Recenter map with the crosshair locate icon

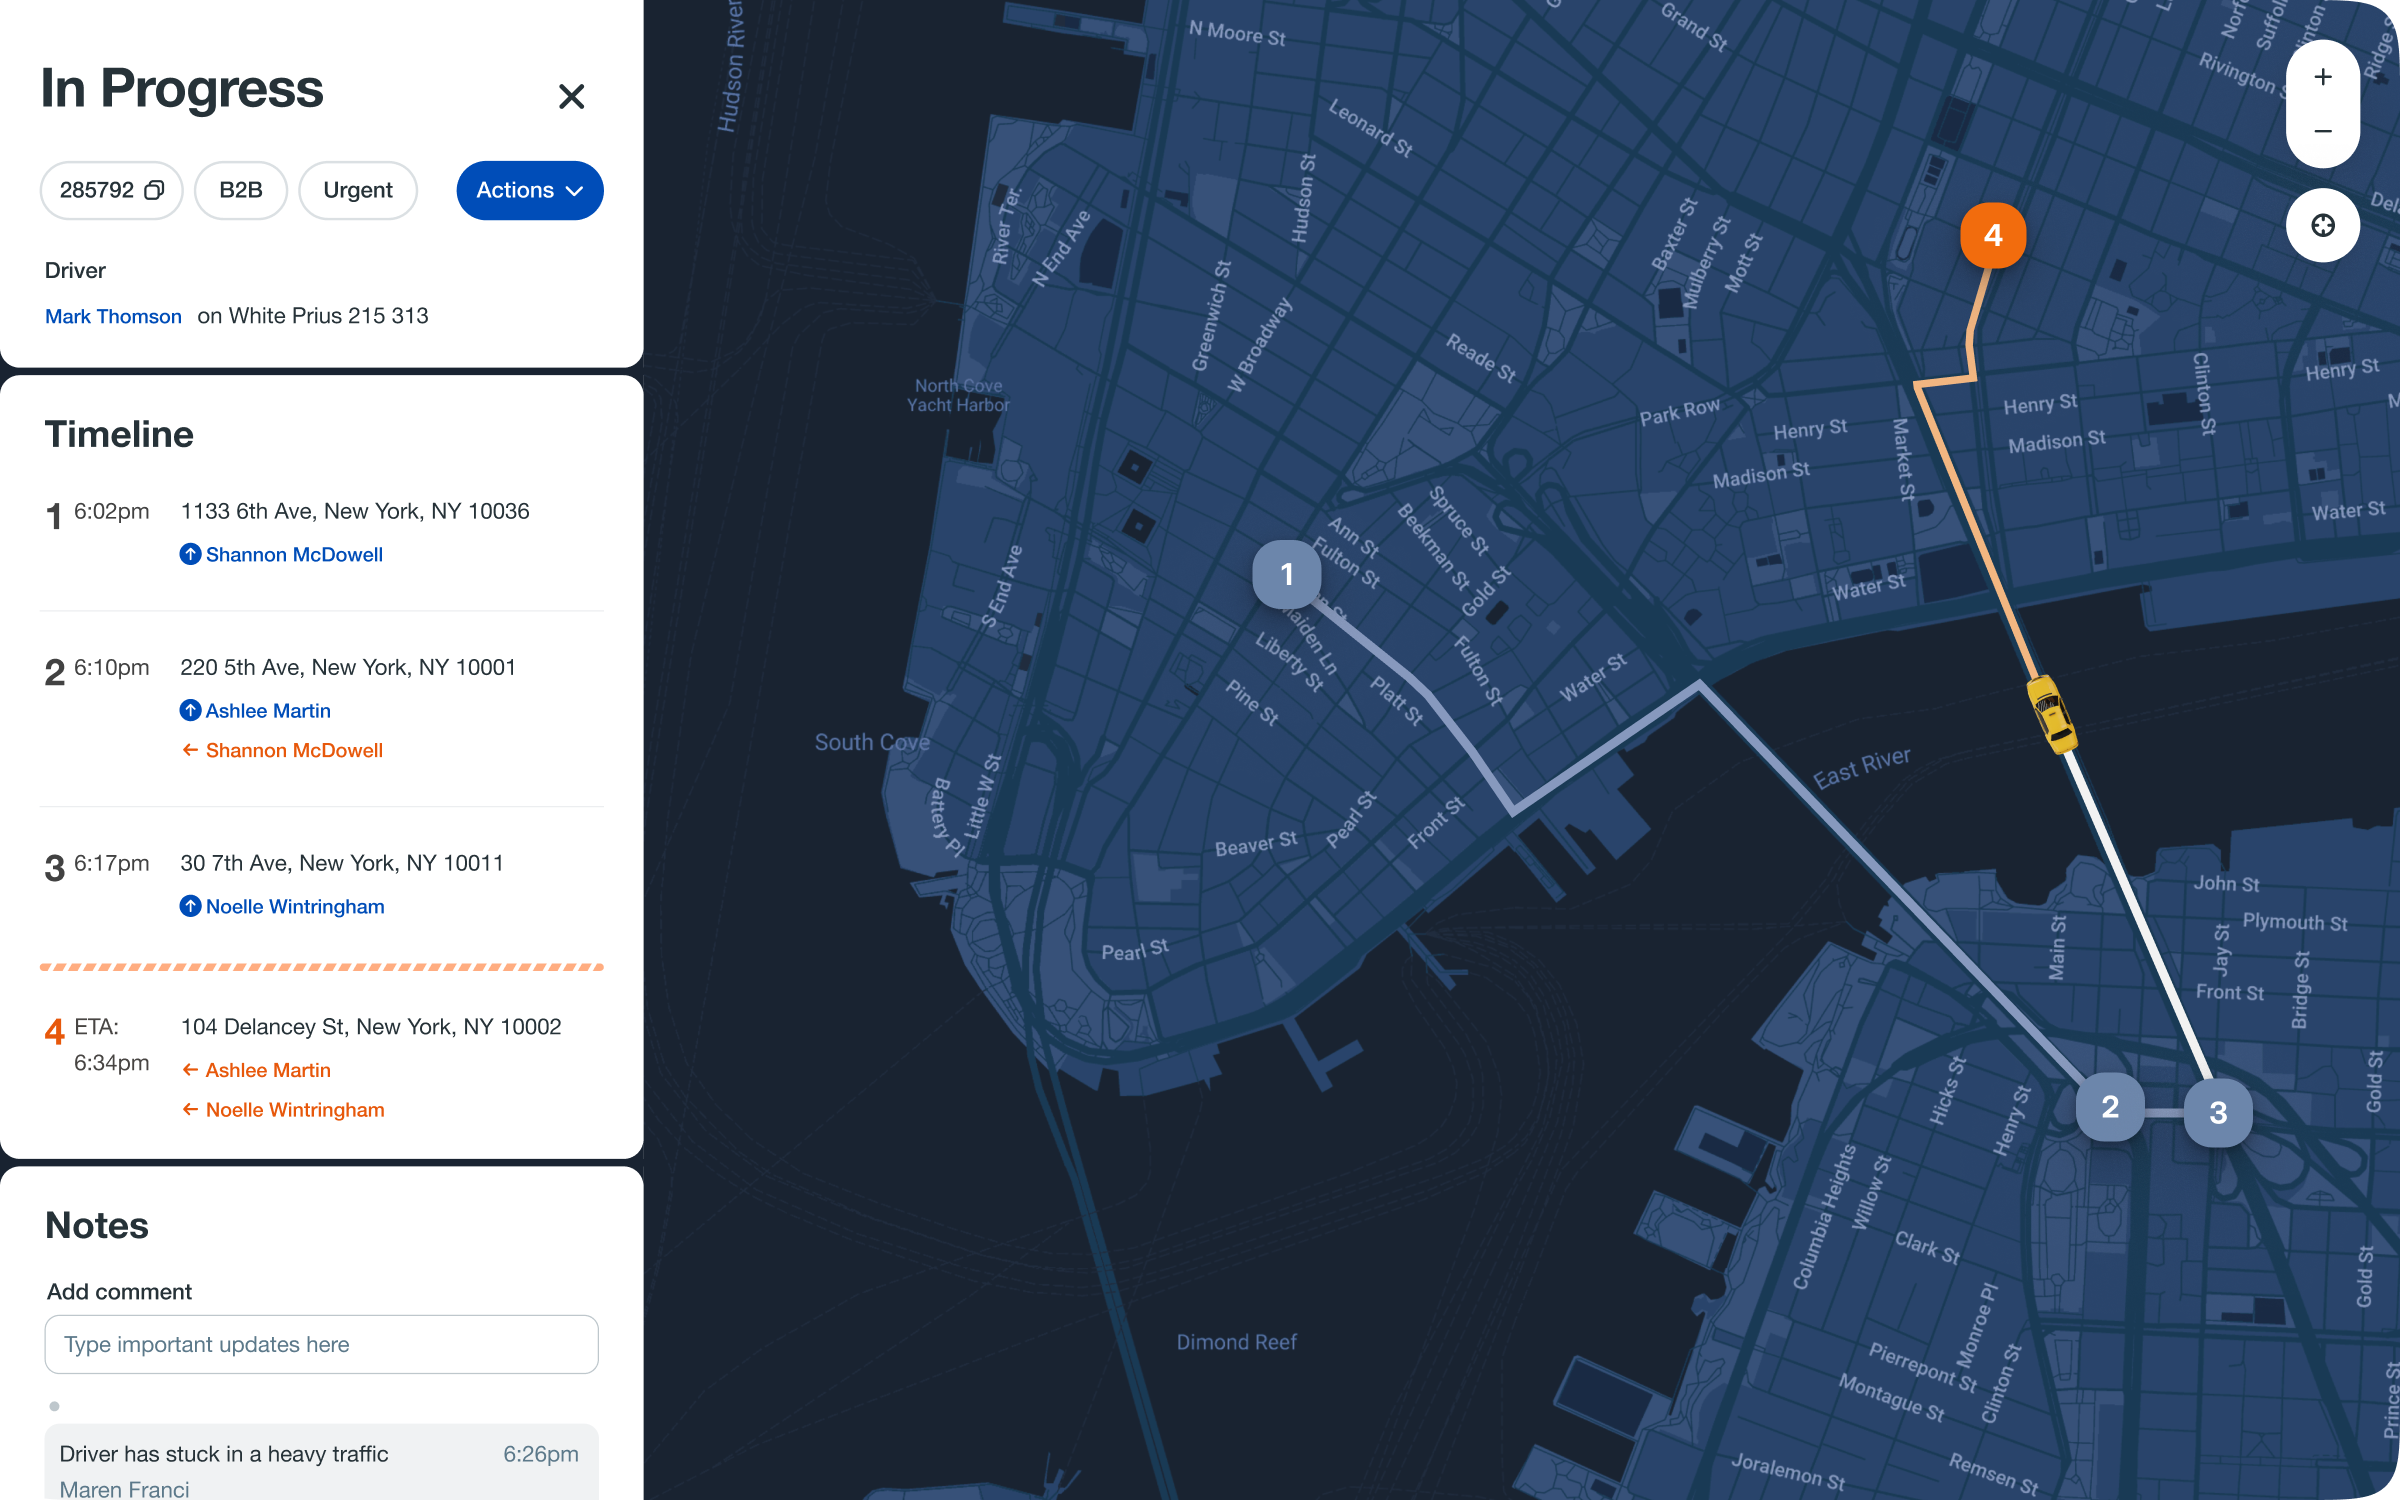(x=2322, y=225)
